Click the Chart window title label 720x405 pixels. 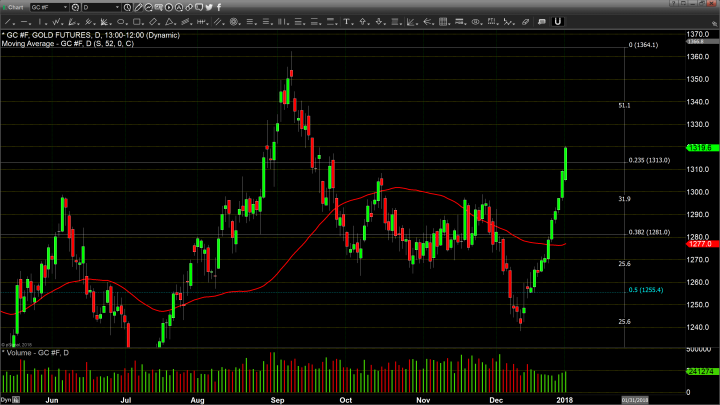(x=15, y=7)
